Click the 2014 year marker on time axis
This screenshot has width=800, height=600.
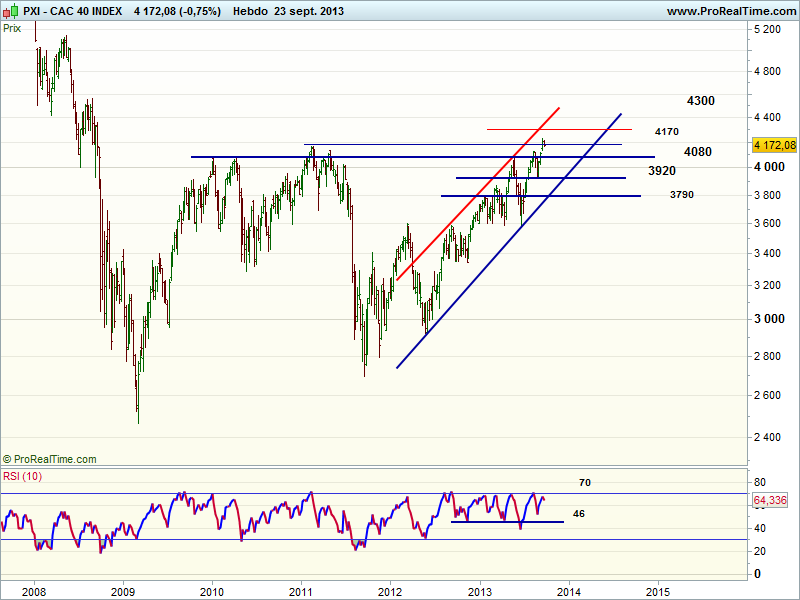coord(569,590)
